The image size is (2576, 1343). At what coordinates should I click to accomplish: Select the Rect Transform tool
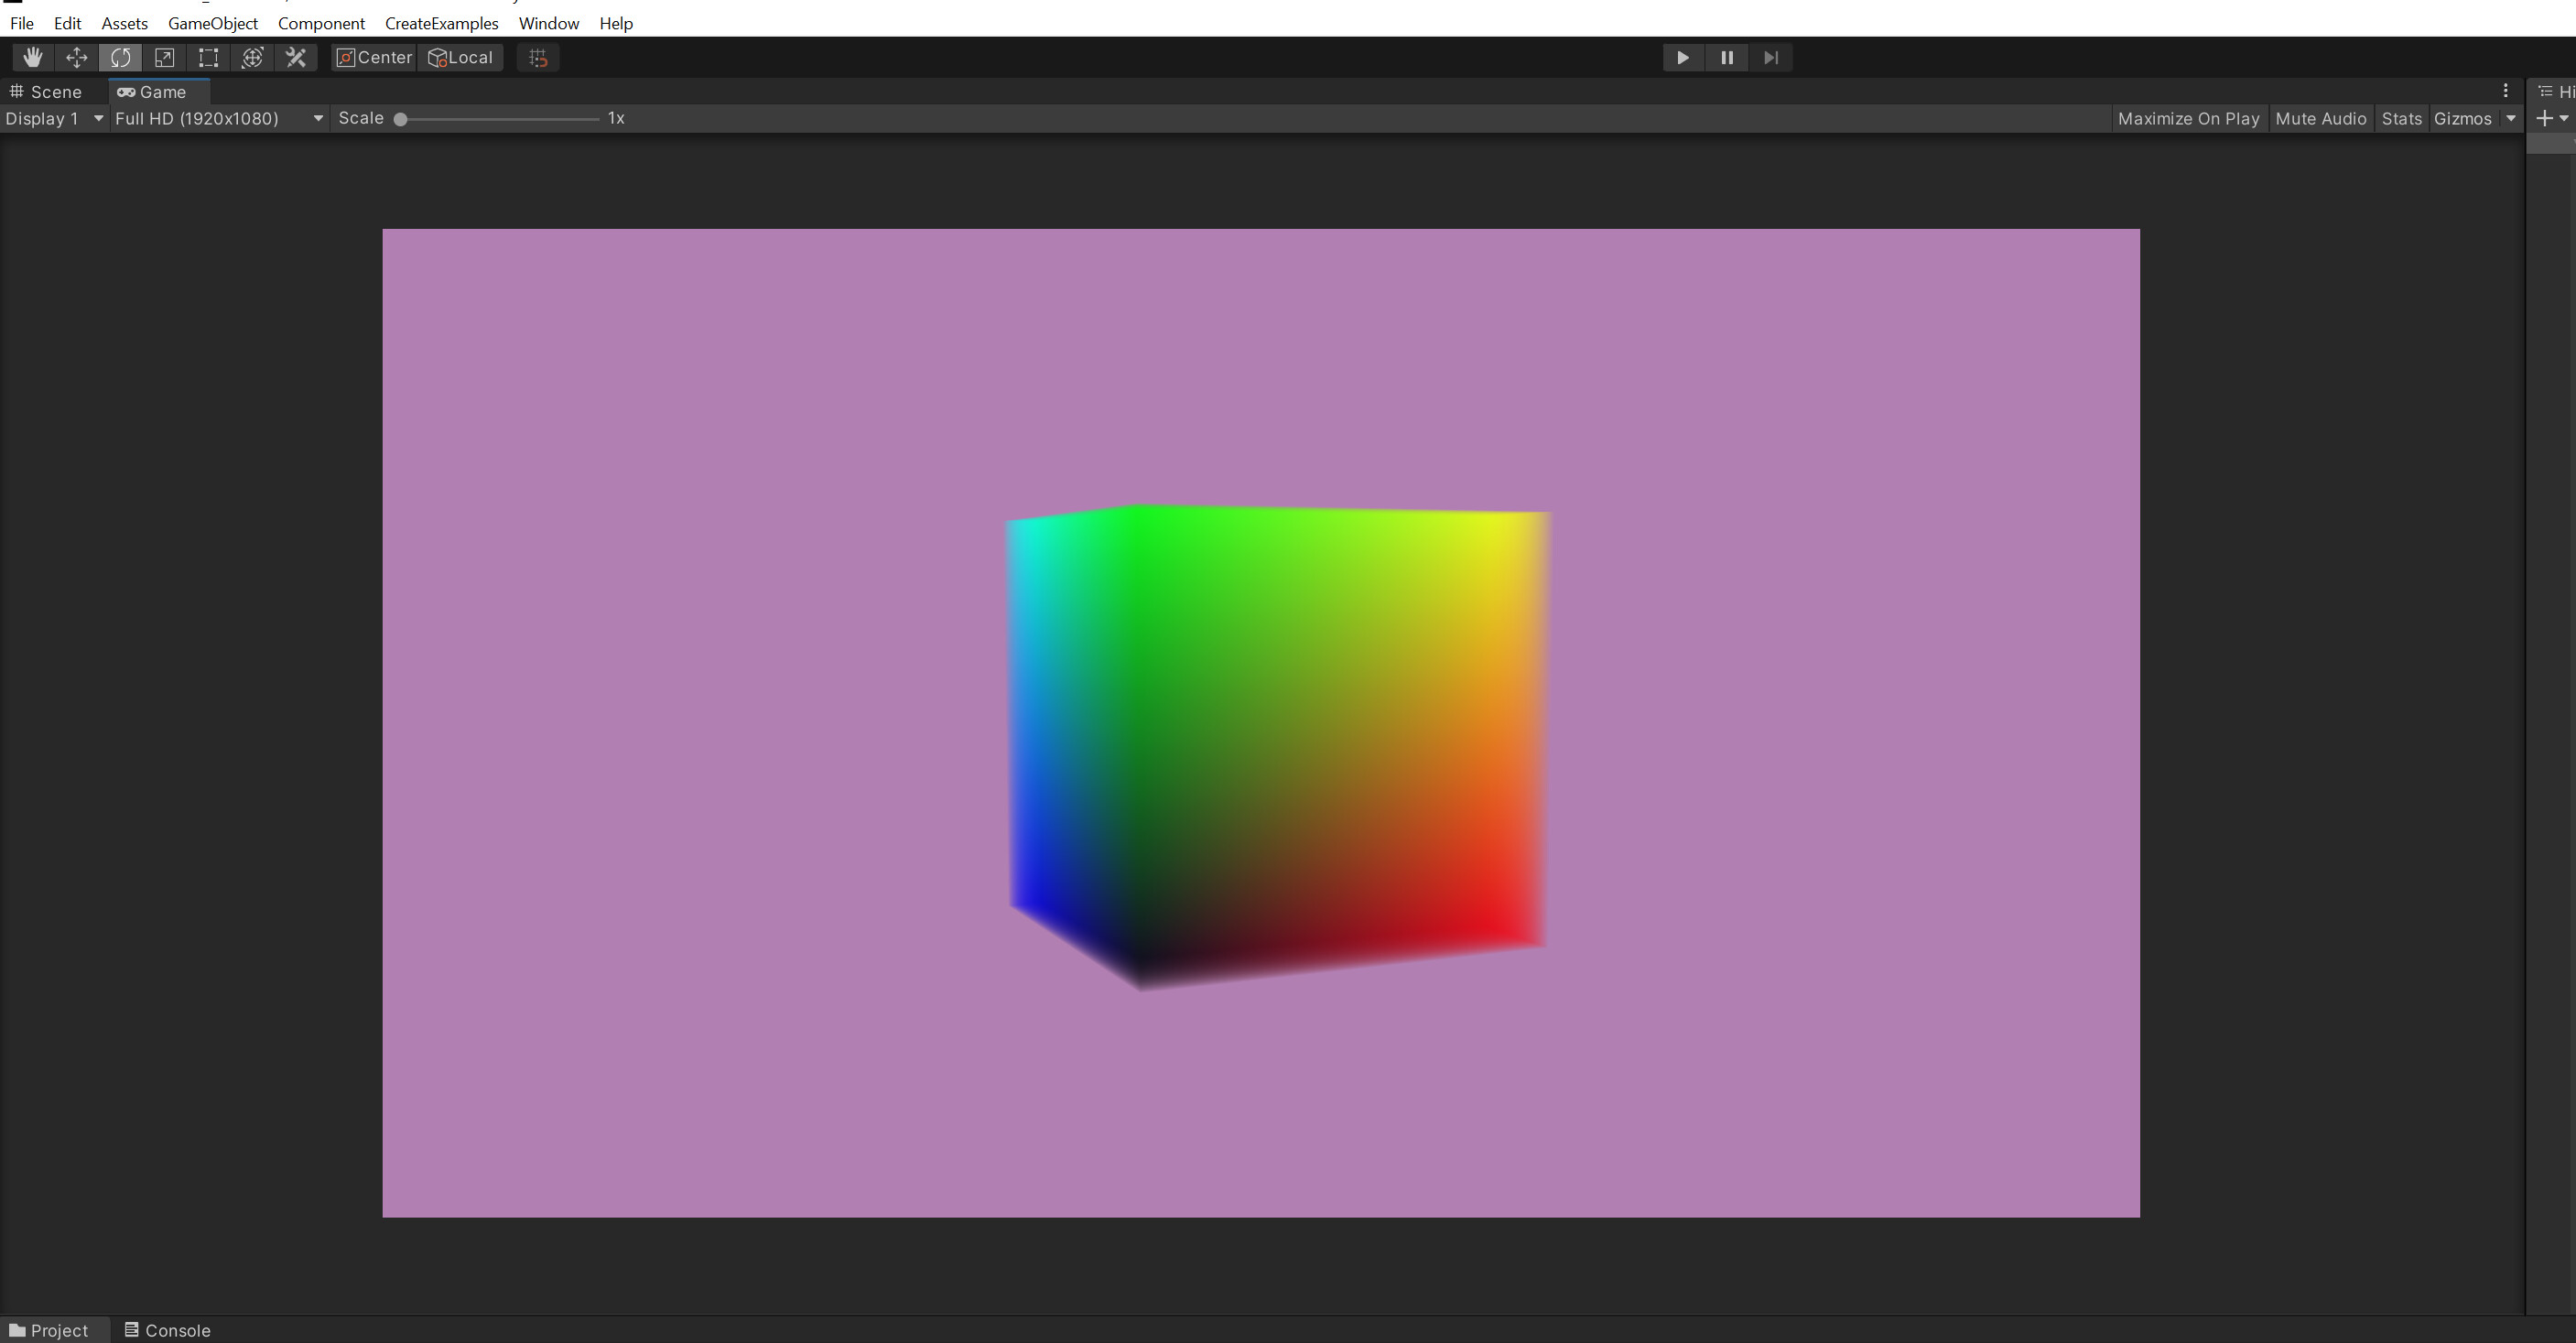(208, 57)
